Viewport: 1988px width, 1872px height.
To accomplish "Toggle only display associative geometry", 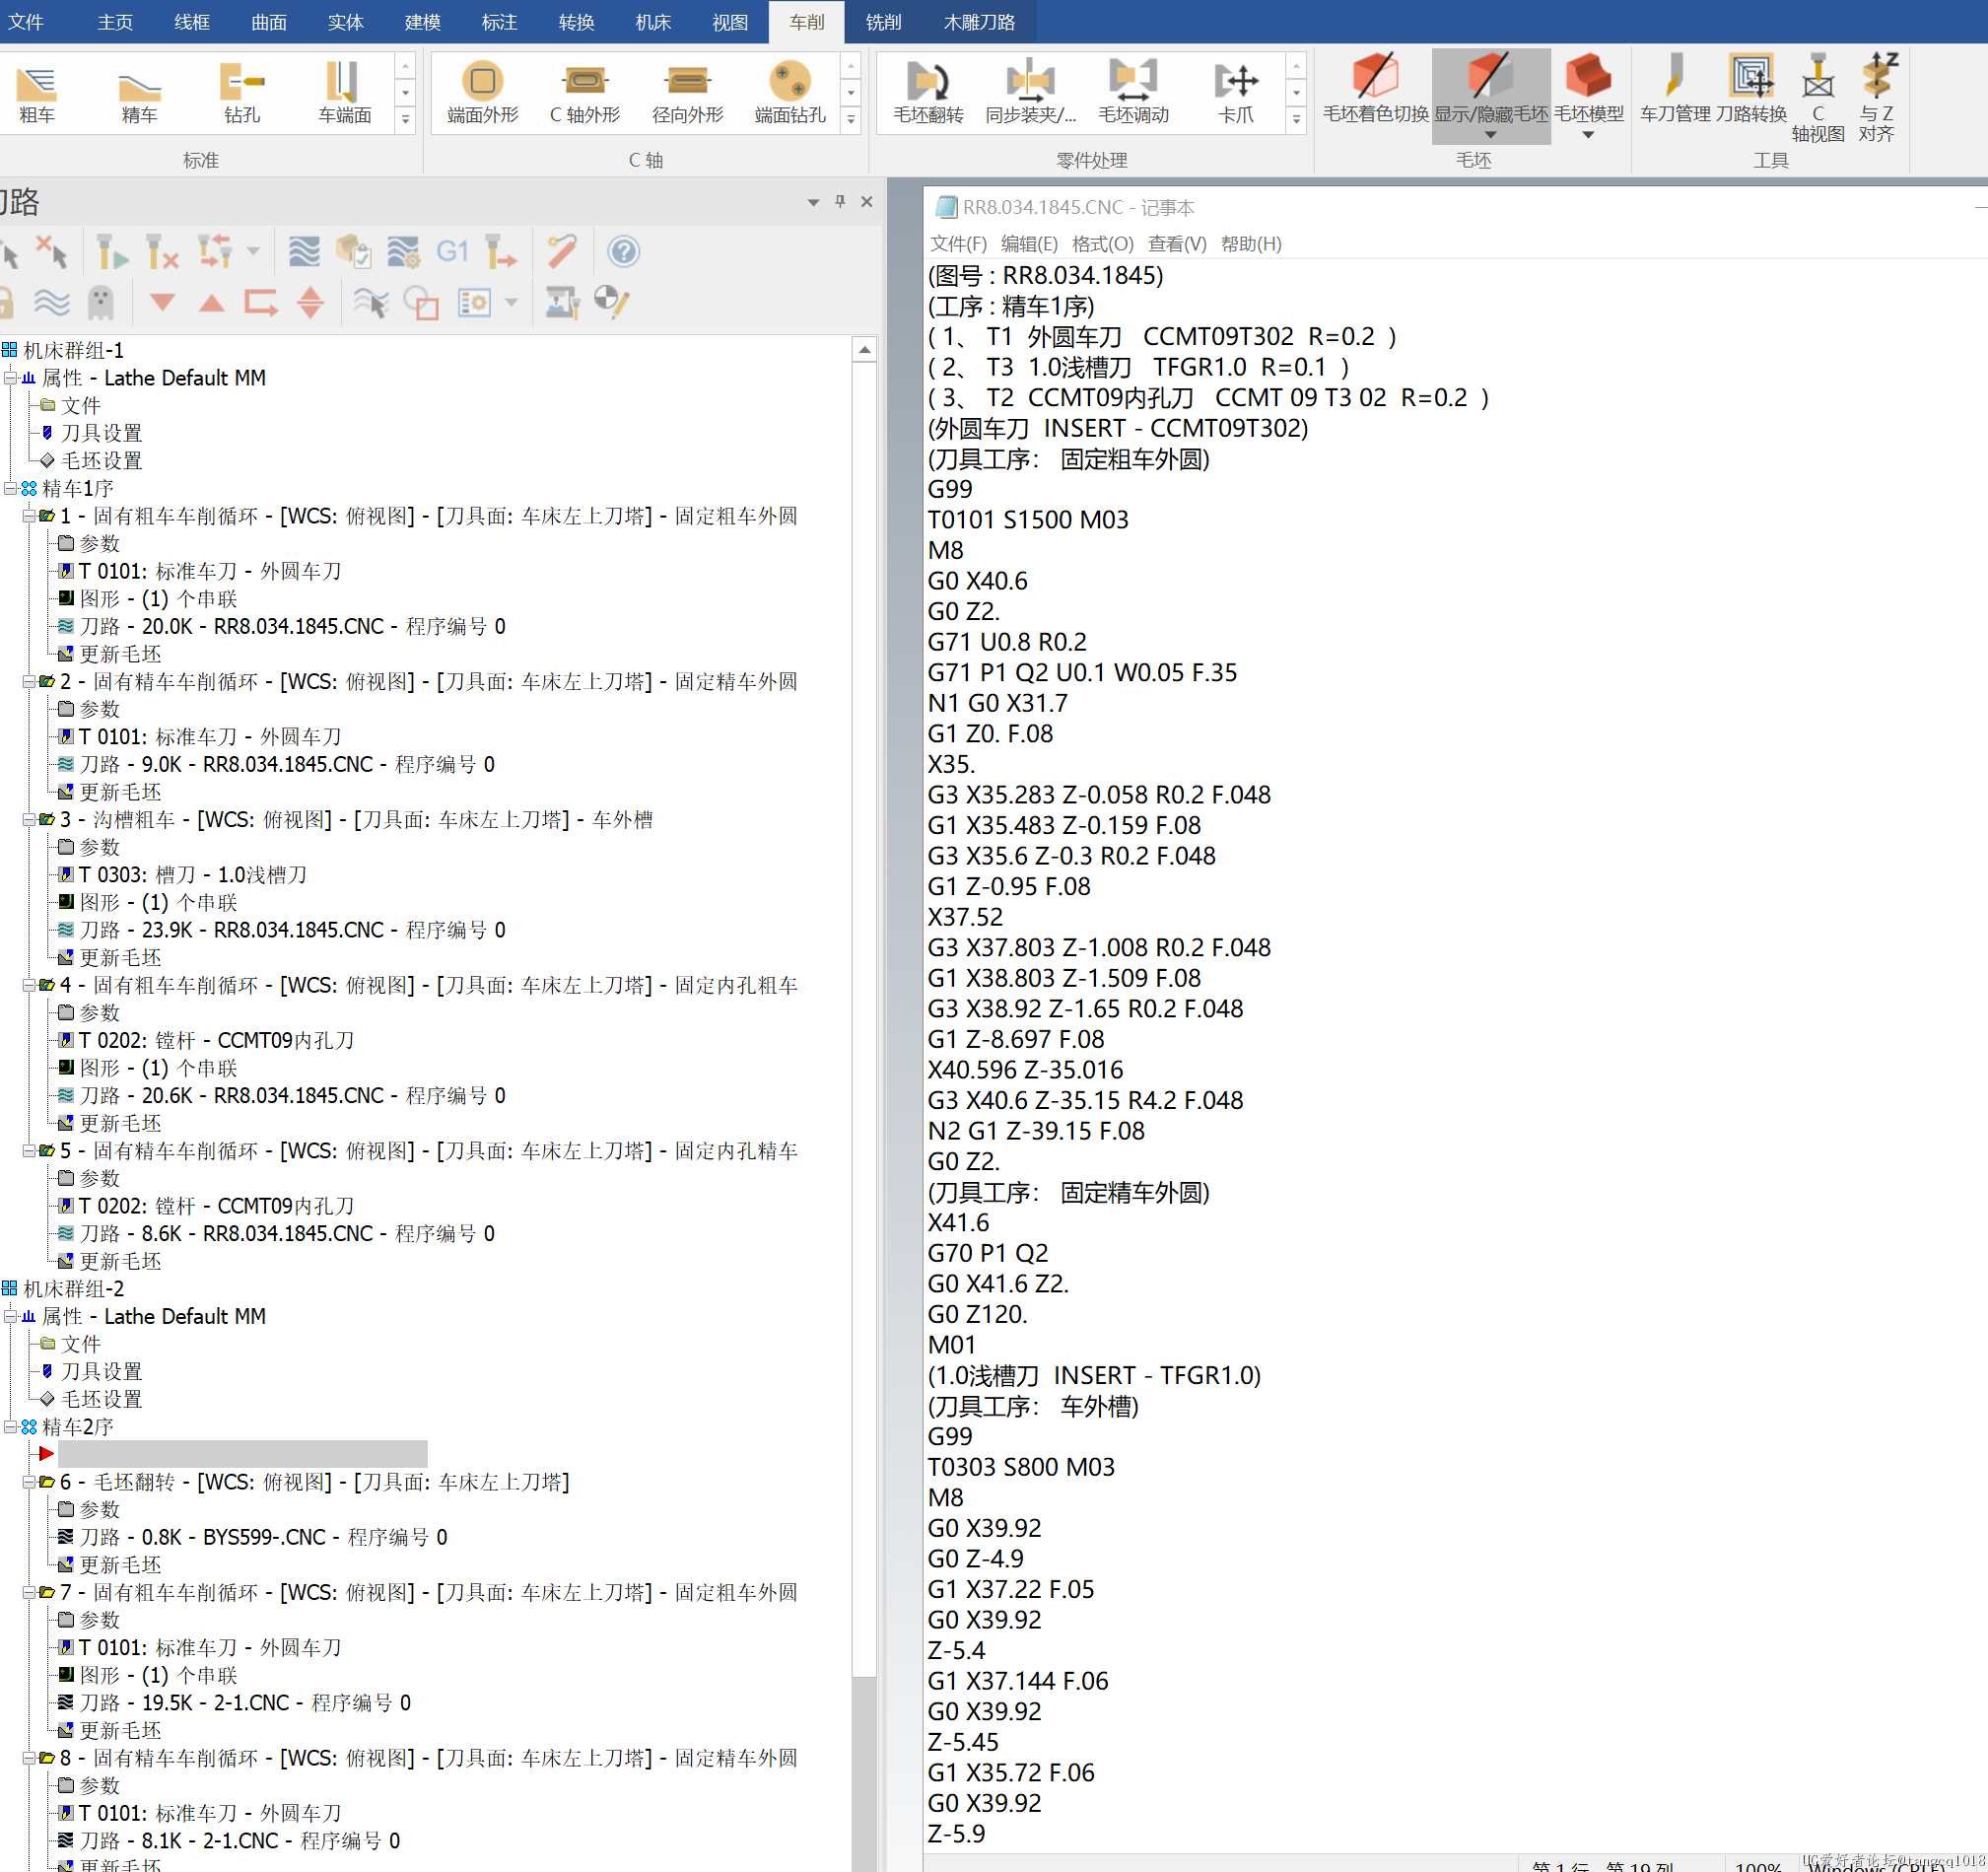I will tap(420, 302).
